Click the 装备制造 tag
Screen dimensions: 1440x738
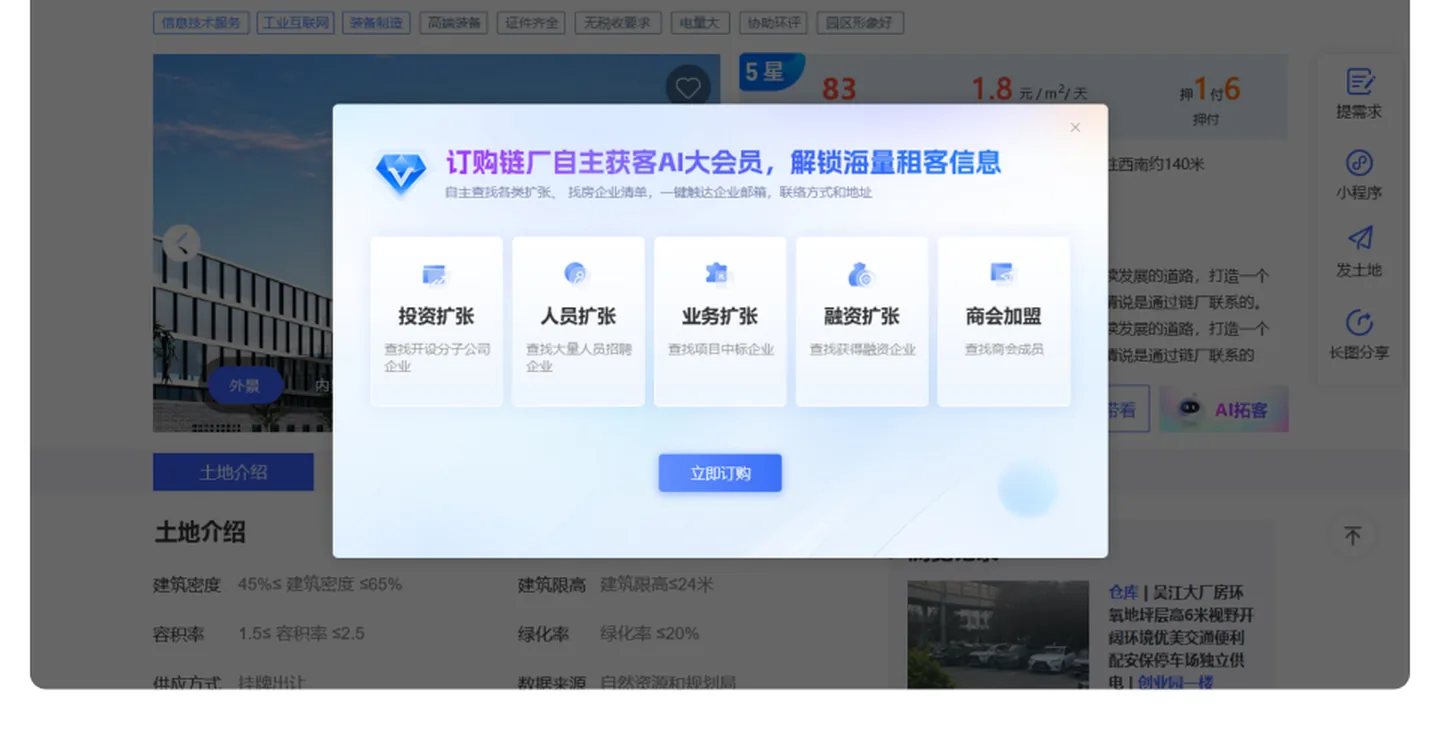(376, 23)
